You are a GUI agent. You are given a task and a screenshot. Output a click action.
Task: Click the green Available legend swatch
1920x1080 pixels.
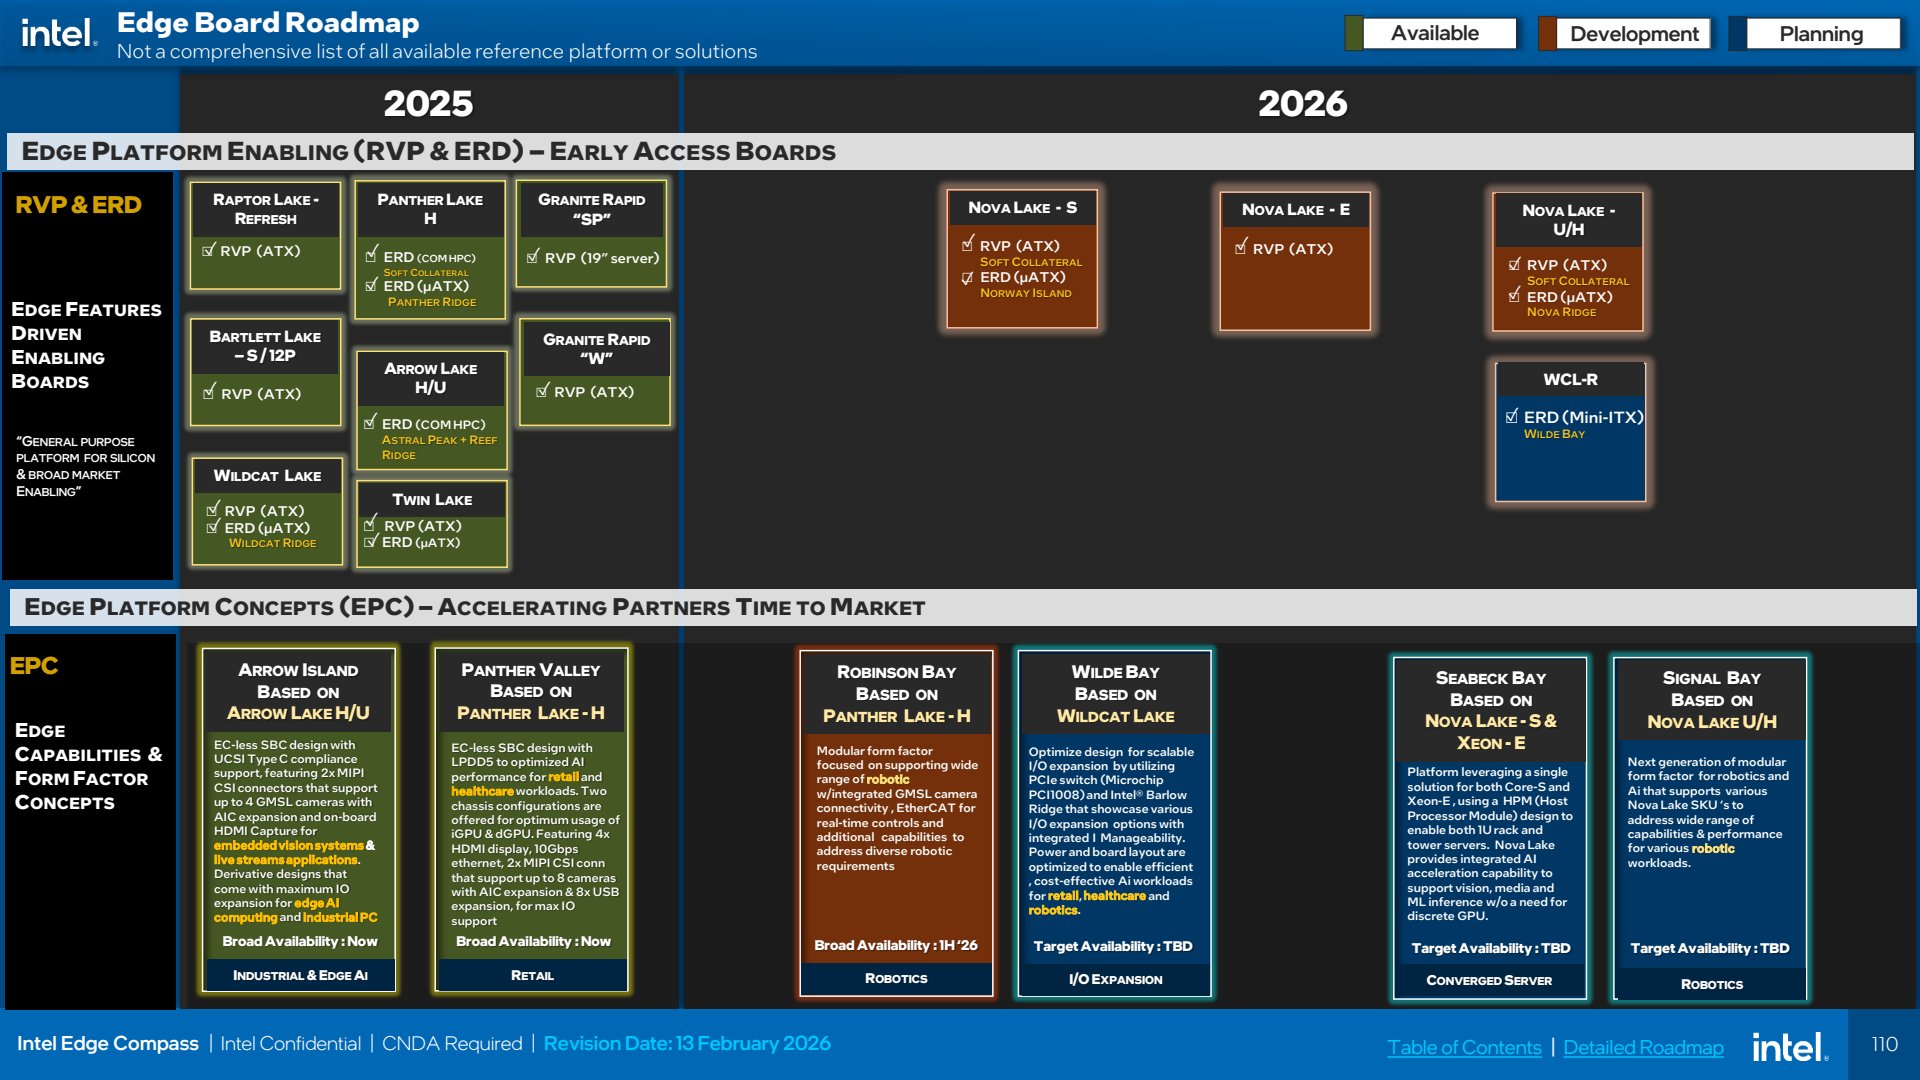pos(1354,34)
